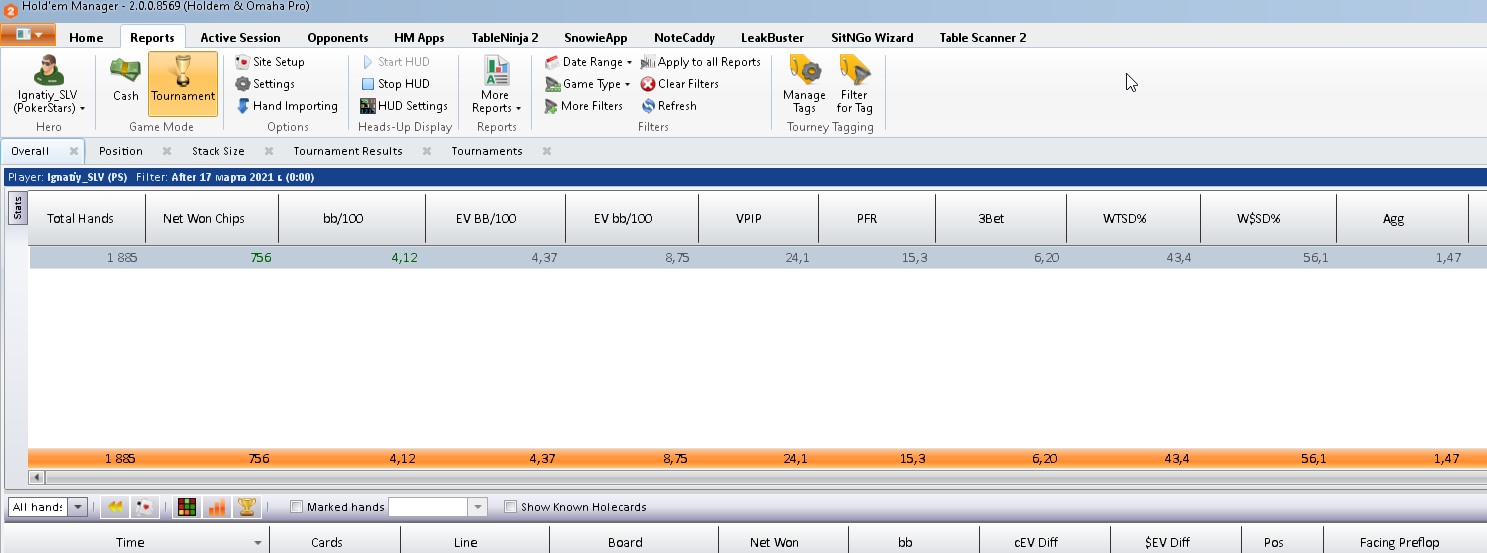This screenshot has height=553, width=1487.
Task: Select the Stack Size report tab
Action: click(218, 151)
